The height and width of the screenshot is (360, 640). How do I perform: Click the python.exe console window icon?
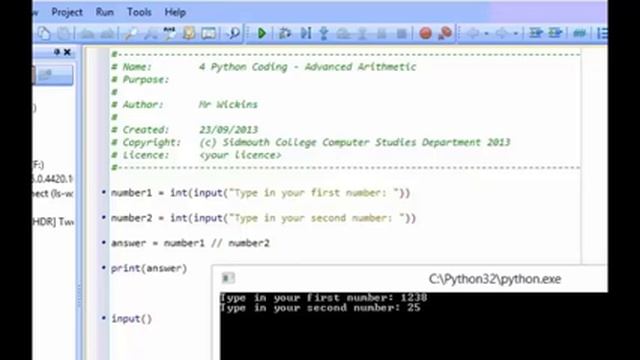tap(228, 278)
